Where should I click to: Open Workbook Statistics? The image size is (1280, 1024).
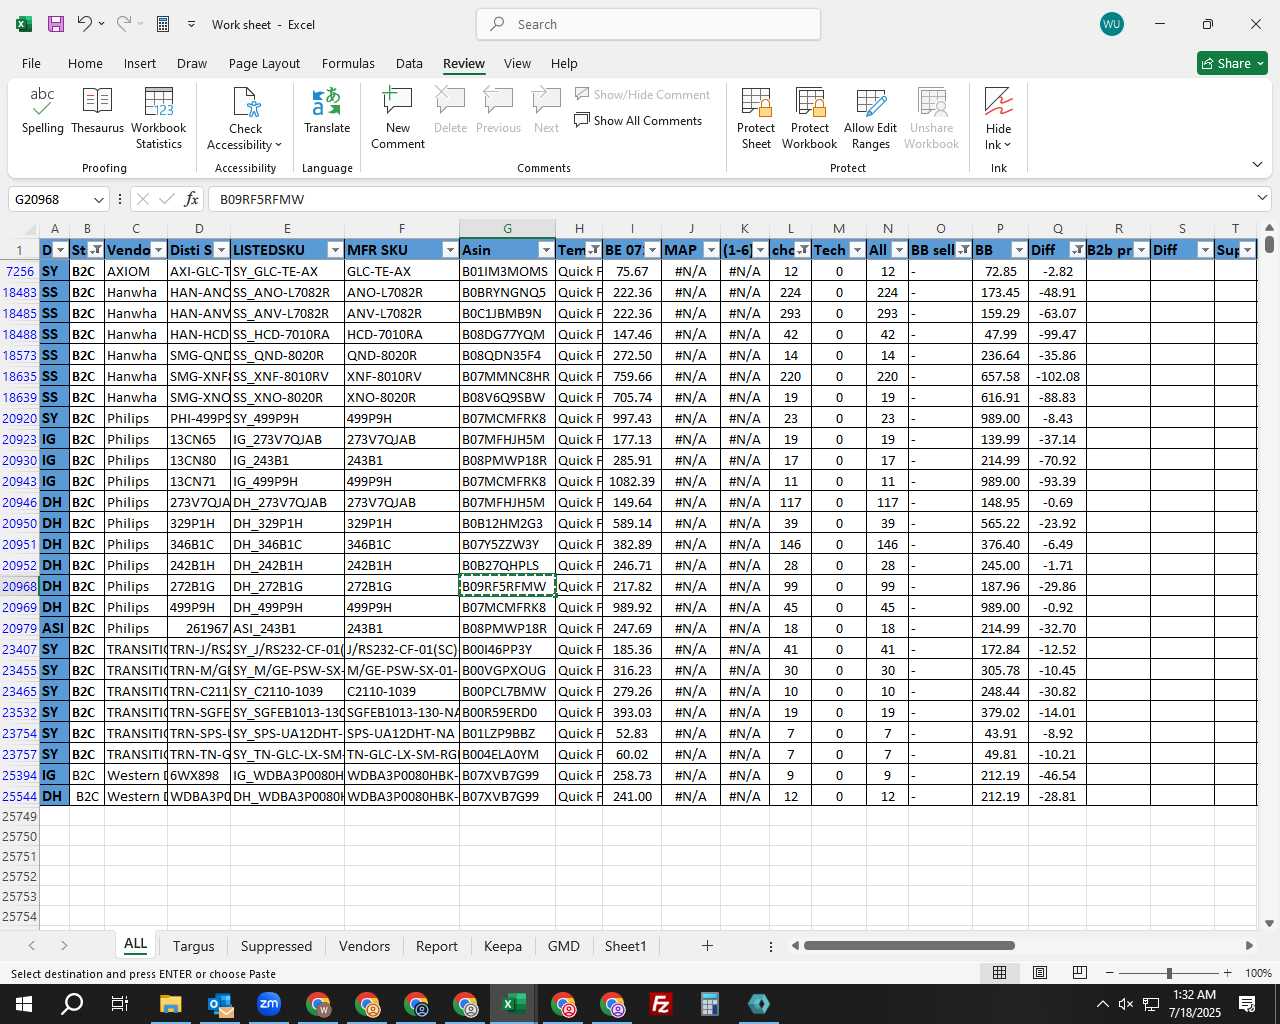coord(158,118)
